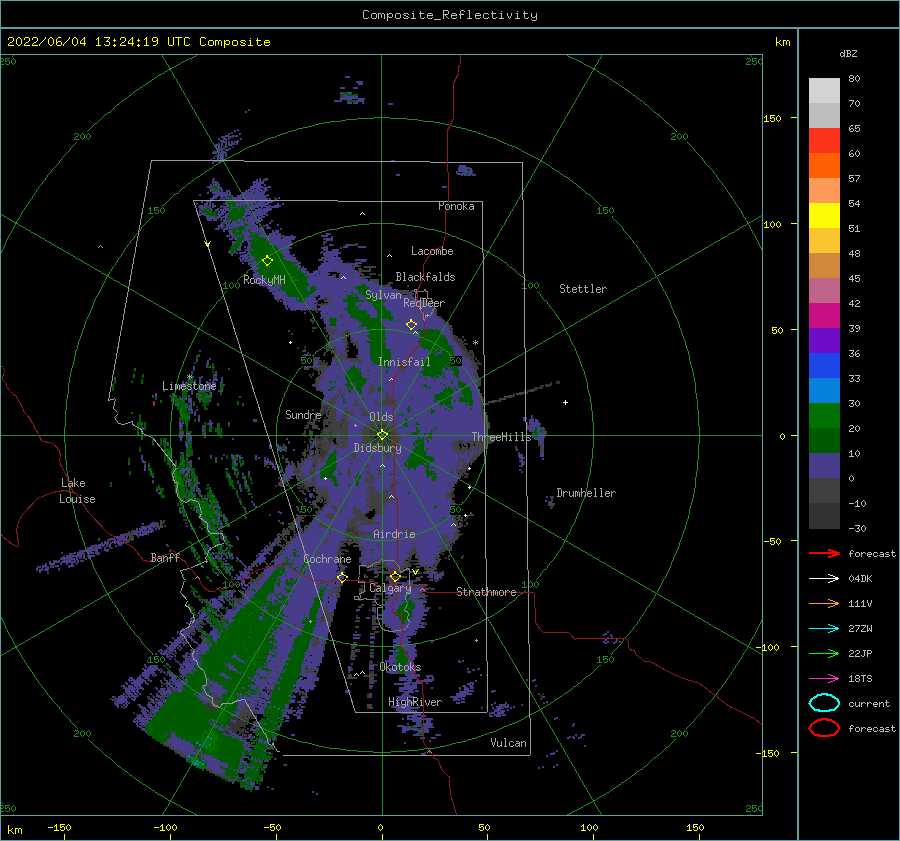This screenshot has height=841, width=900.
Task: Click the Drumheller city label
Action: [586, 493]
